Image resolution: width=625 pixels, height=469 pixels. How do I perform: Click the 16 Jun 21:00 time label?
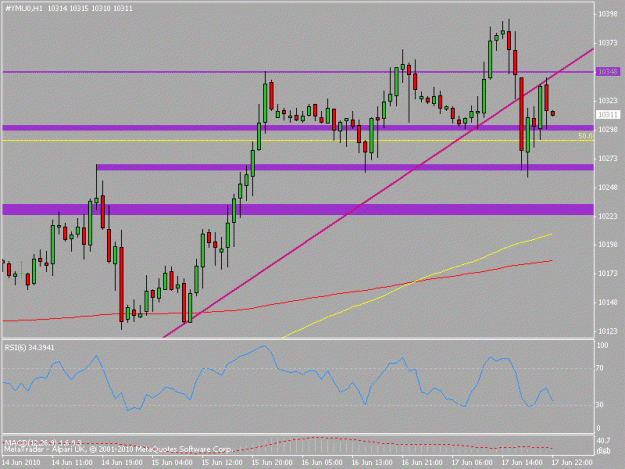(422, 463)
